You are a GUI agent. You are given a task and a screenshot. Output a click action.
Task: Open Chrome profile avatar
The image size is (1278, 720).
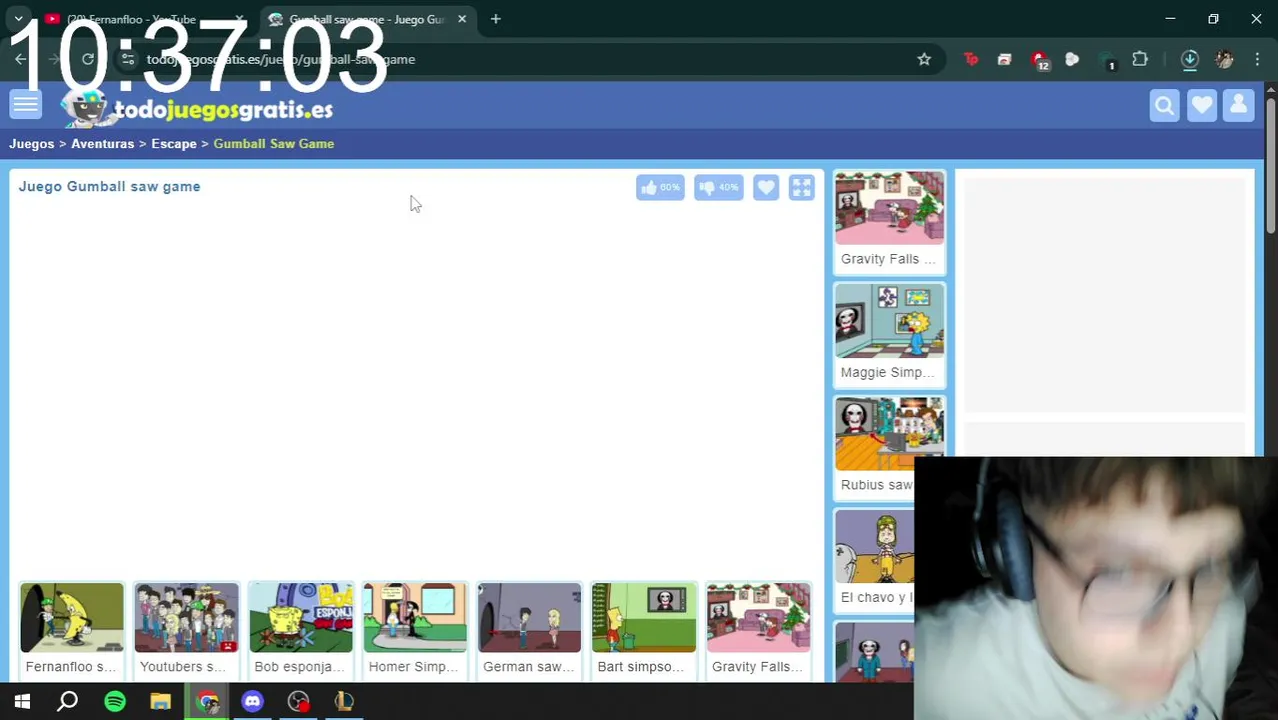click(1224, 59)
